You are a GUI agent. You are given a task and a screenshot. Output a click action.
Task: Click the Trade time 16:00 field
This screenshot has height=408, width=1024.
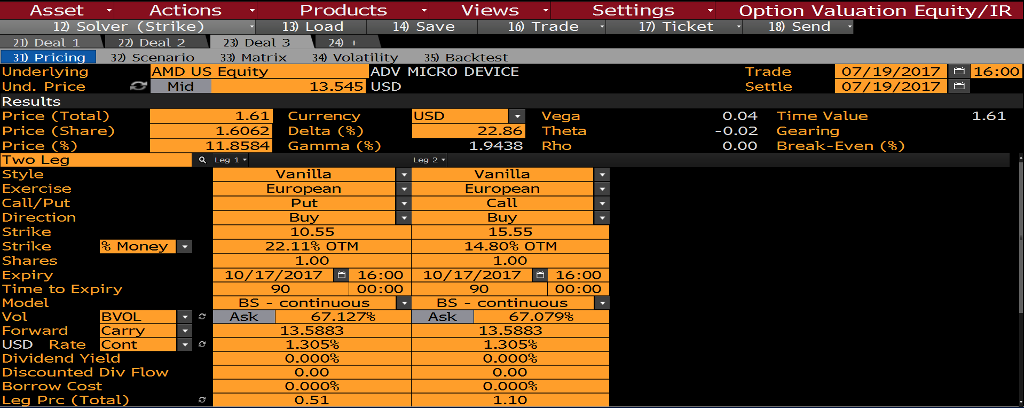click(x=997, y=72)
